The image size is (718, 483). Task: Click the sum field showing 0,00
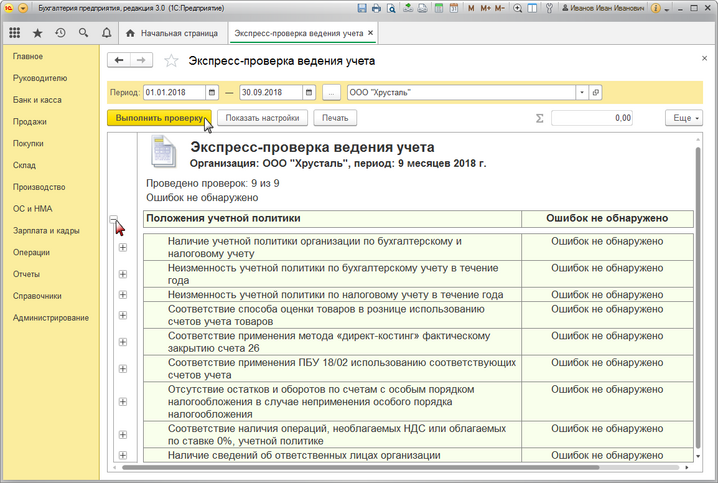coord(592,118)
